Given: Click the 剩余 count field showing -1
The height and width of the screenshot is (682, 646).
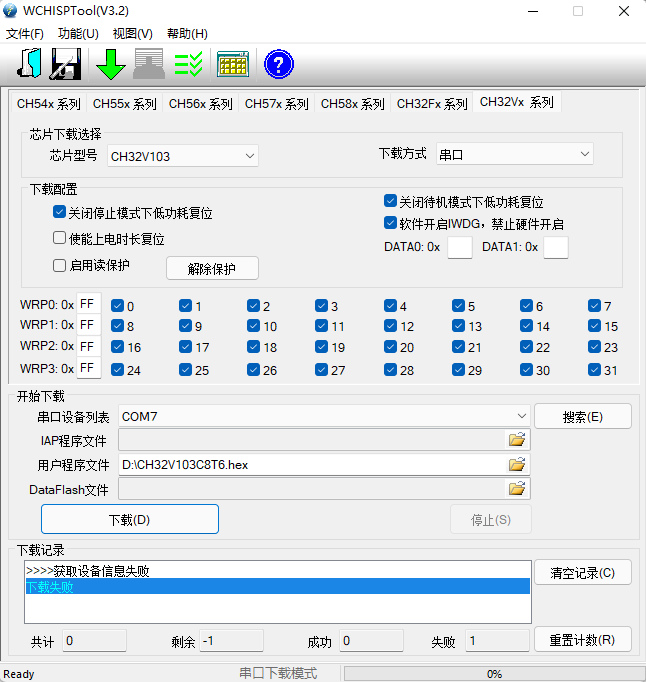Looking at the screenshot, I should click(x=231, y=641).
